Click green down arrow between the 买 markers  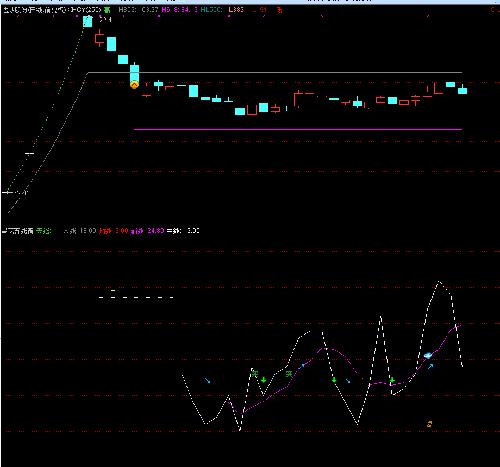point(264,380)
